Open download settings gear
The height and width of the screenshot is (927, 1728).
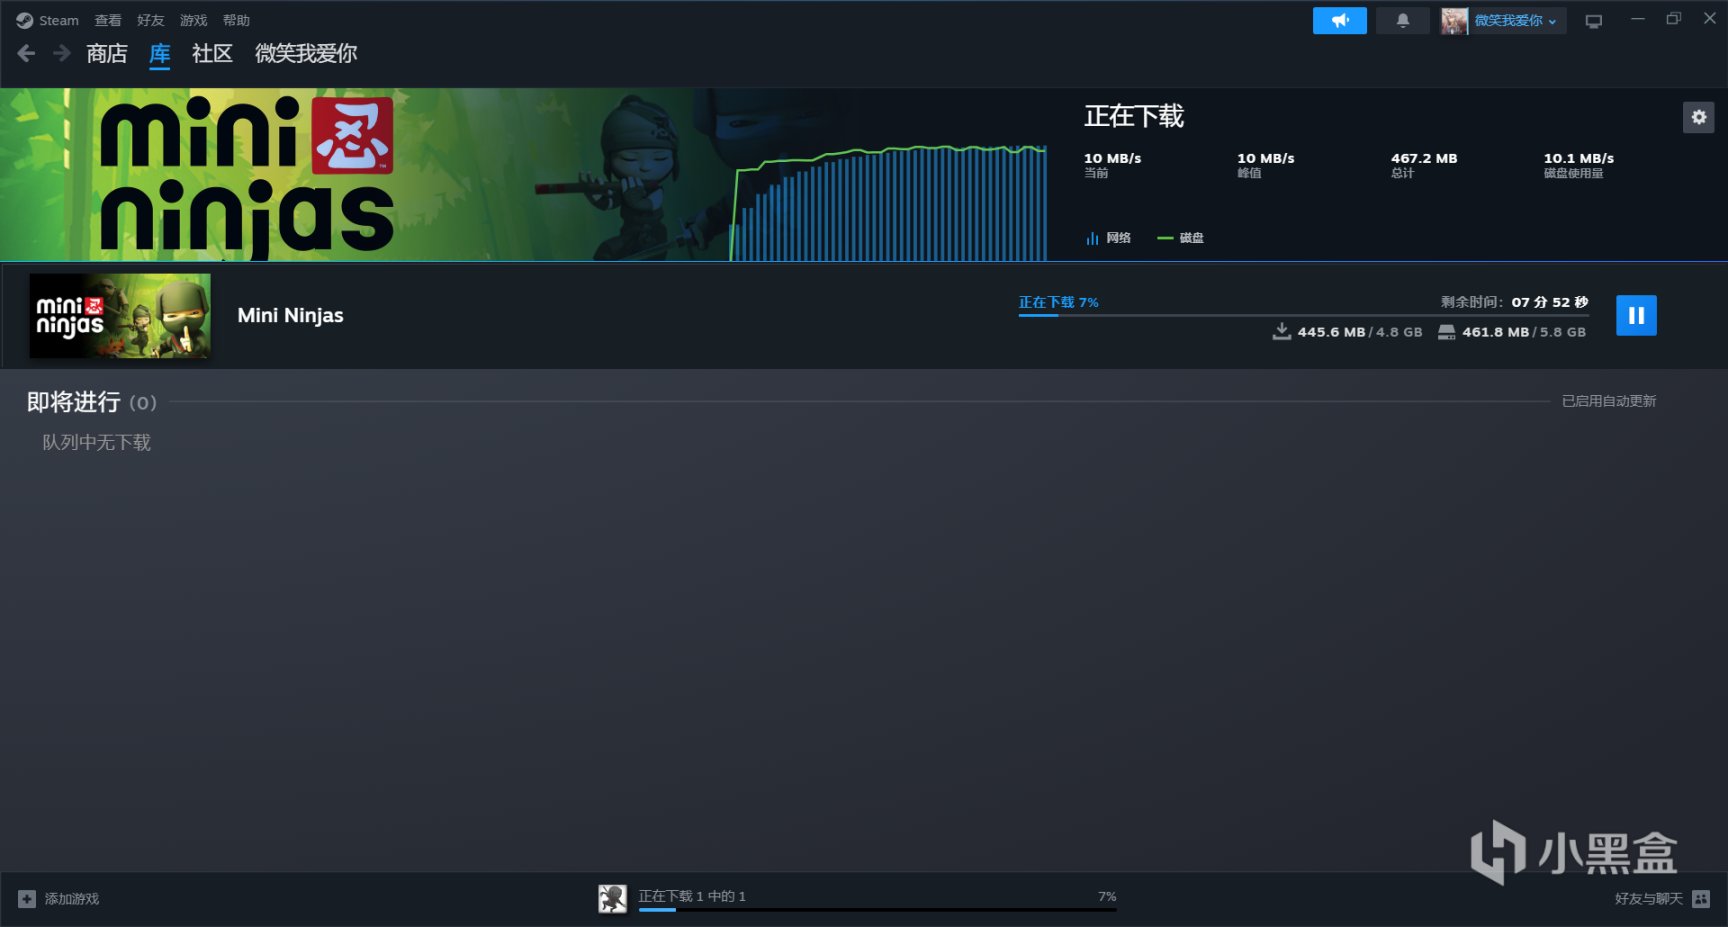1699,117
